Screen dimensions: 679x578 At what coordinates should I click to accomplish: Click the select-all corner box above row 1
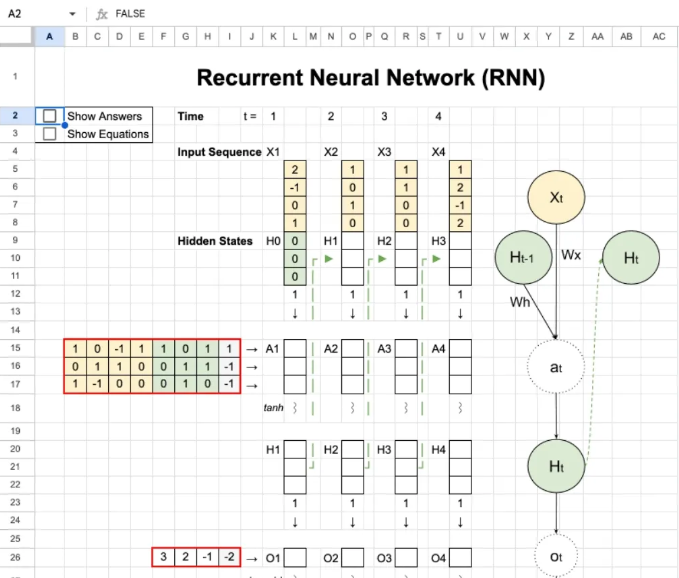[x=17, y=37]
